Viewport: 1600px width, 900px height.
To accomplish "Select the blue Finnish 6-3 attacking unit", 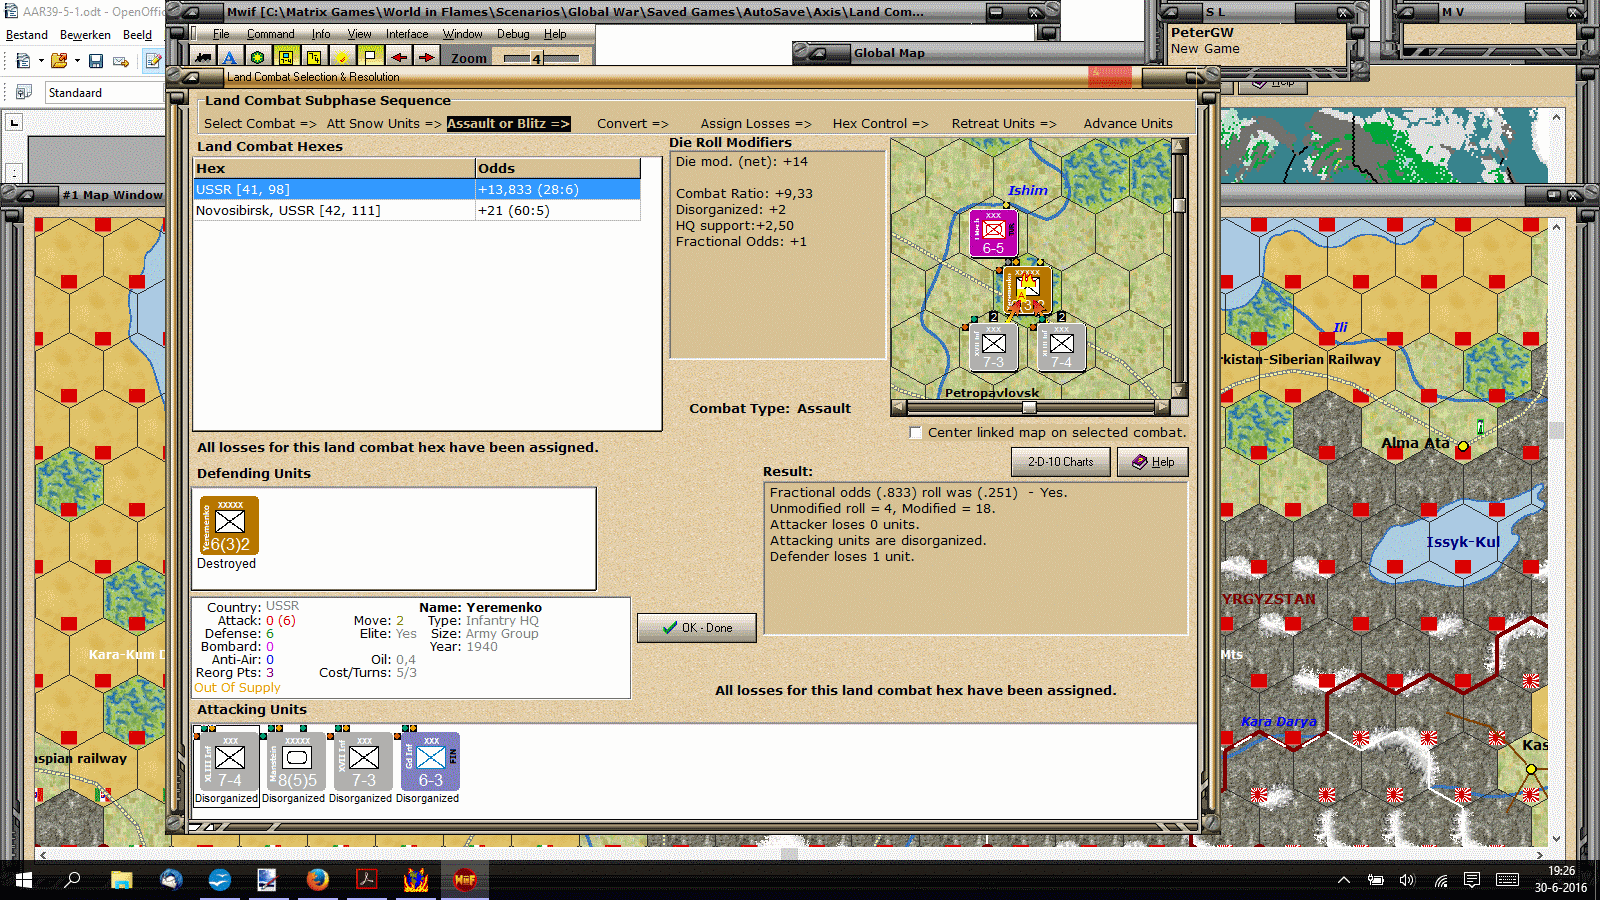I will point(430,762).
